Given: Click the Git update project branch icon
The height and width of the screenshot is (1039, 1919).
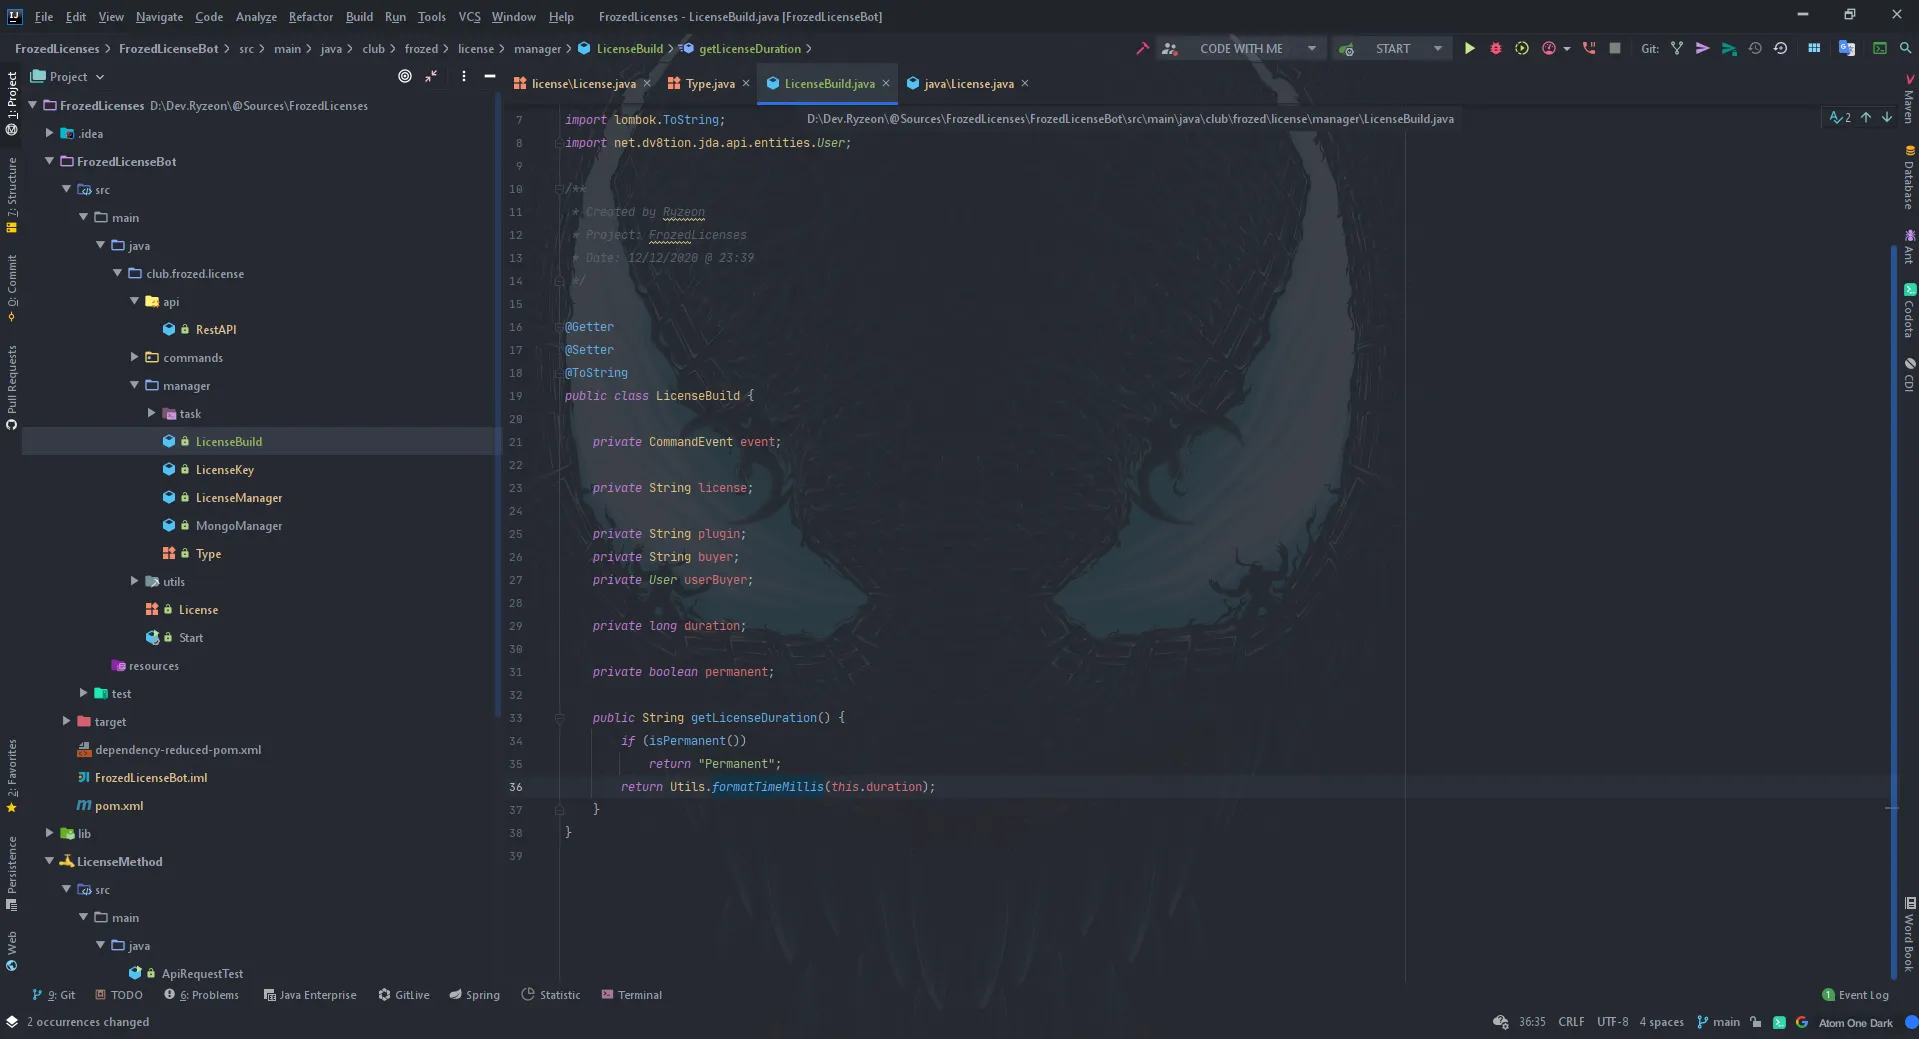Looking at the screenshot, I should click(x=1677, y=48).
